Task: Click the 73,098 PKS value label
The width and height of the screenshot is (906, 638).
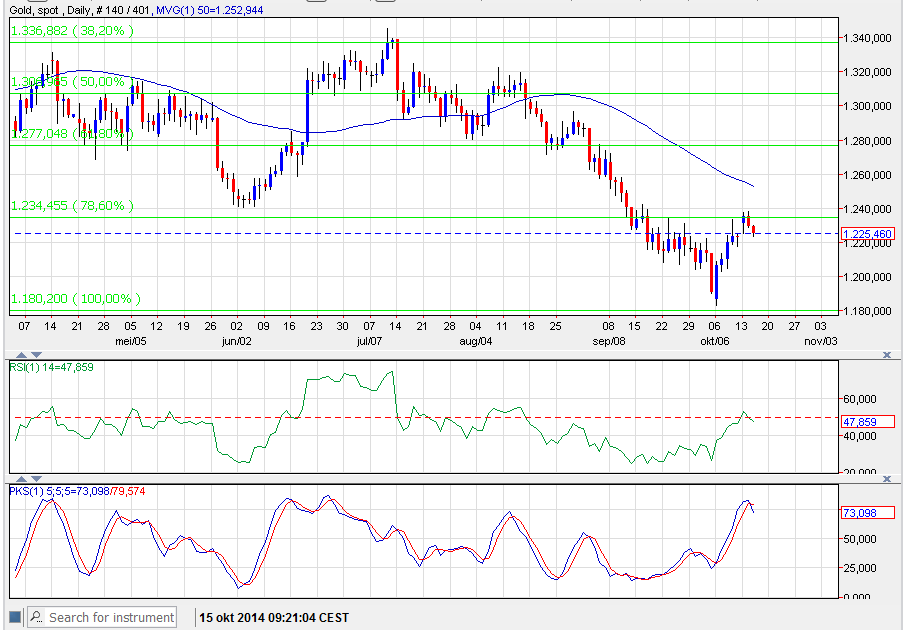Action: point(868,513)
